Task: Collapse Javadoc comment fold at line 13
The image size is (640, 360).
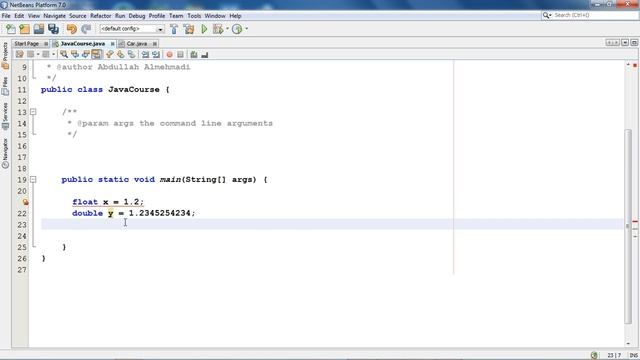Action: 33,112
